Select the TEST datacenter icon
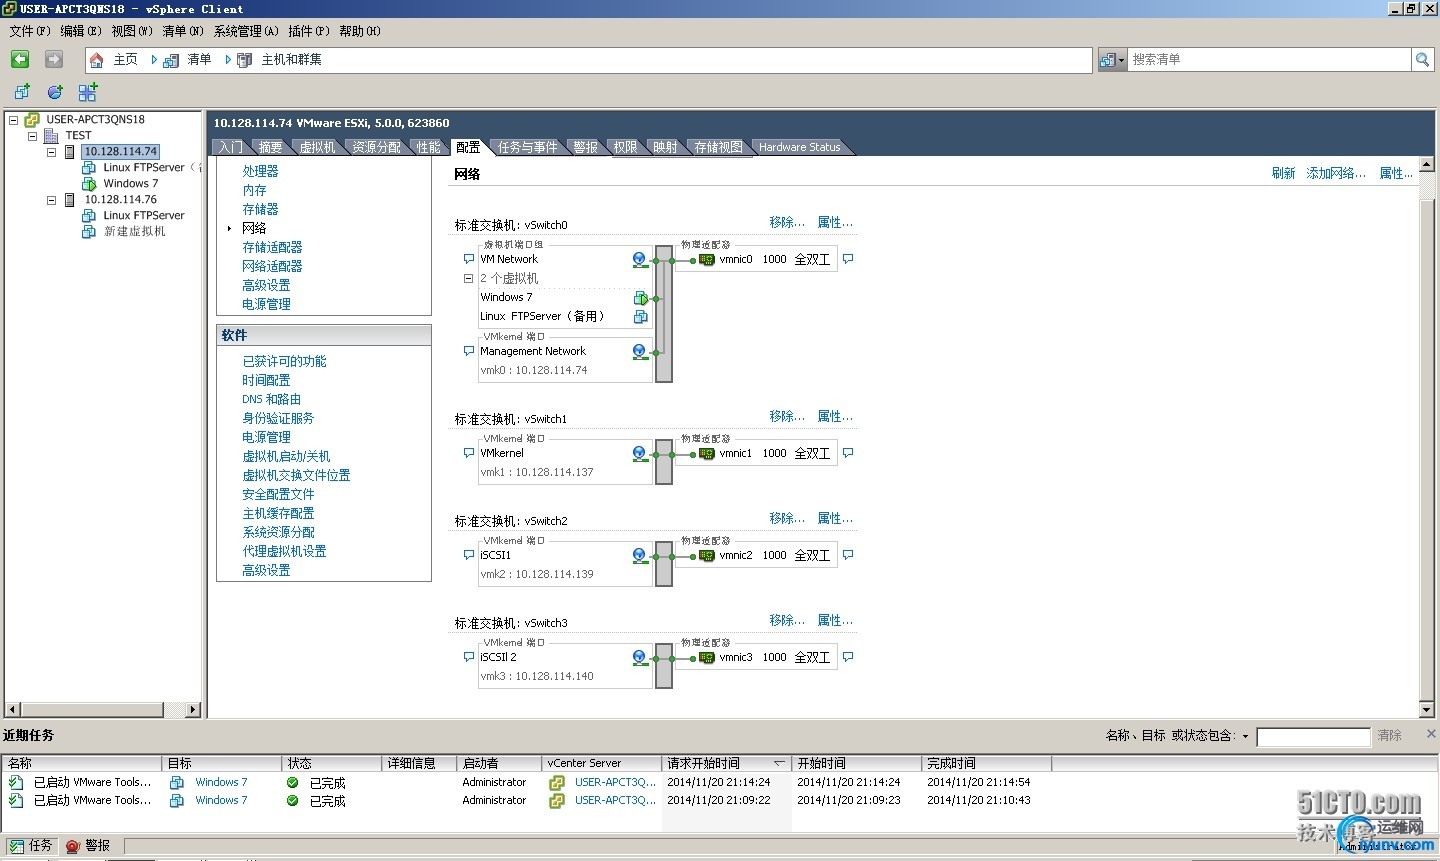1440x861 pixels. tap(51, 136)
